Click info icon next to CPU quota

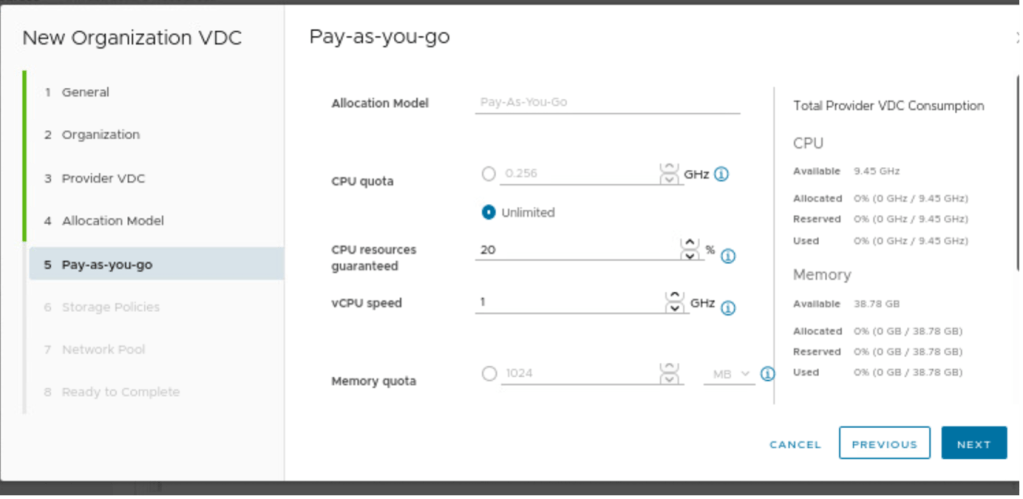point(721,174)
